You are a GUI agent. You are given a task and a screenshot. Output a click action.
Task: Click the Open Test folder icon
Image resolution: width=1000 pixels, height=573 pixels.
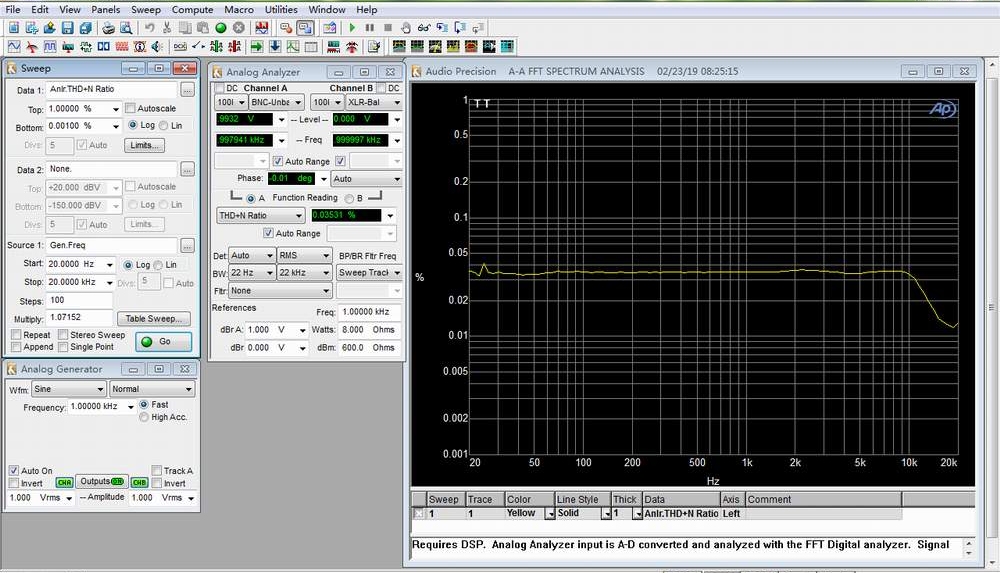coord(49,28)
